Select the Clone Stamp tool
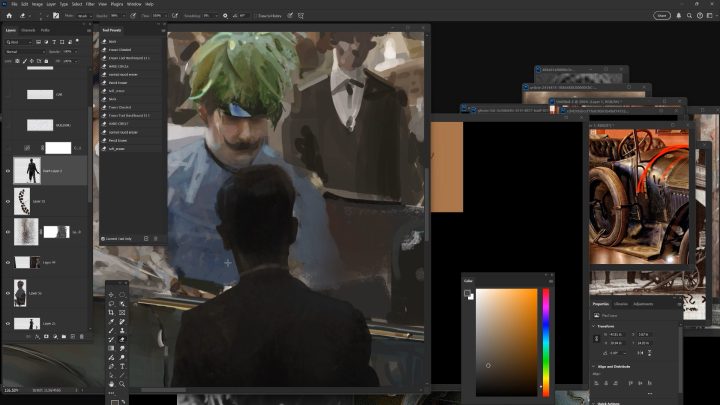This screenshot has height=405, width=720. (x=122, y=330)
